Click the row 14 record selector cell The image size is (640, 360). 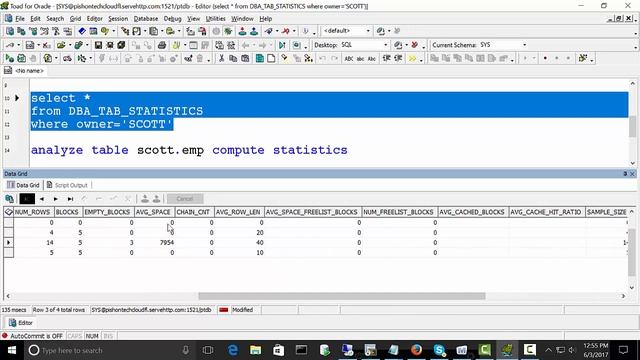point(8,242)
